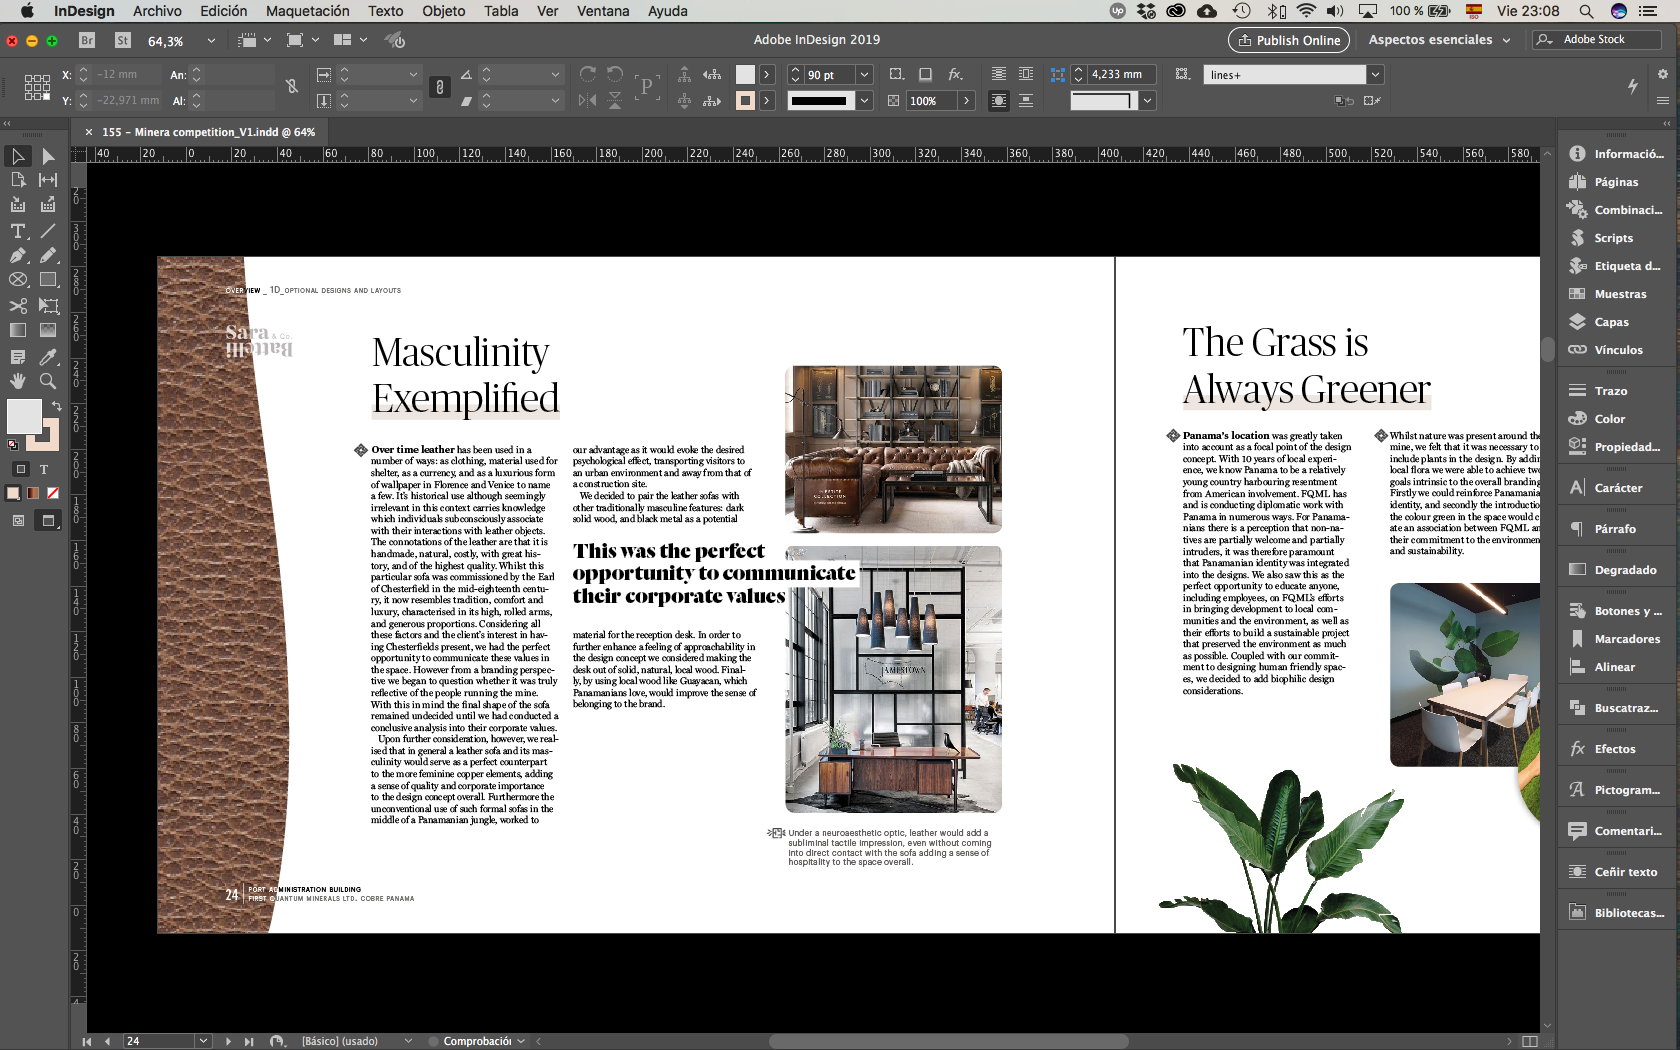This screenshot has height=1050, width=1680.
Task: Toggle GPU performance preview icon
Action: (x=396, y=40)
